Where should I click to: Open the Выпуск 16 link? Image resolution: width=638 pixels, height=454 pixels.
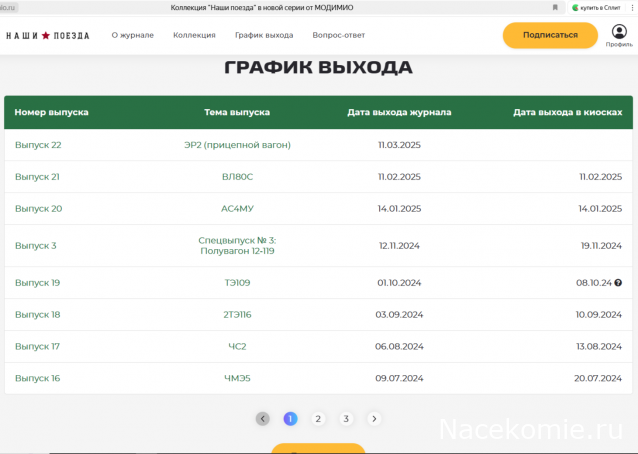38,378
